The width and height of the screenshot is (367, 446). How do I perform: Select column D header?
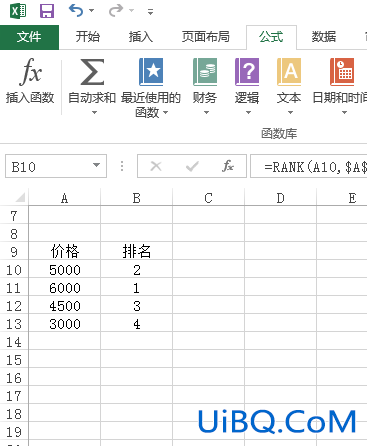pyautogui.click(x=281, y=198)
